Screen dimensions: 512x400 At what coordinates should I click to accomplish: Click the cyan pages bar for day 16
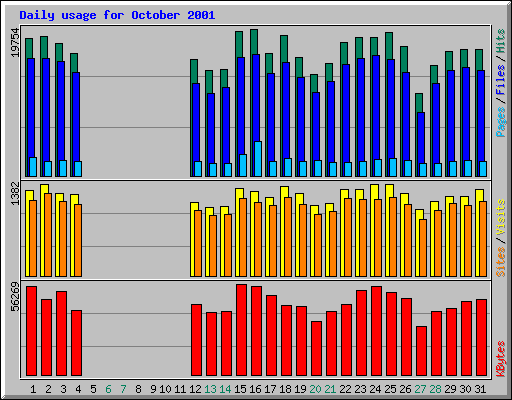point(258,159)
